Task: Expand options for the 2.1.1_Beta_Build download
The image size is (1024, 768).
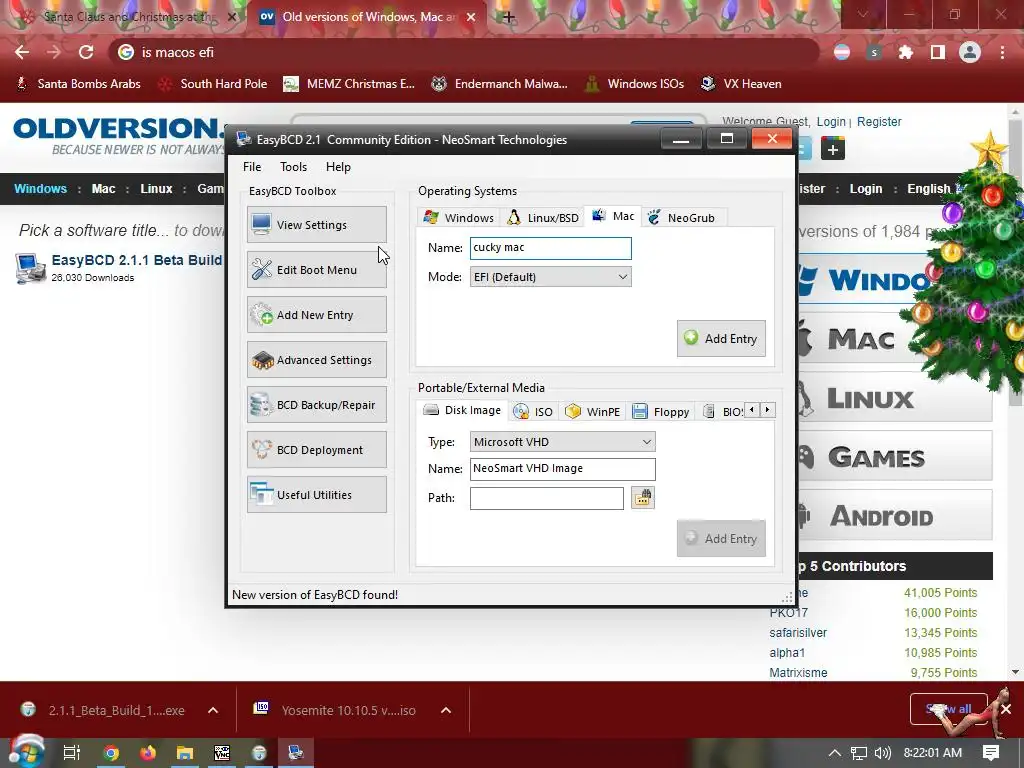Action: (213, 710)
